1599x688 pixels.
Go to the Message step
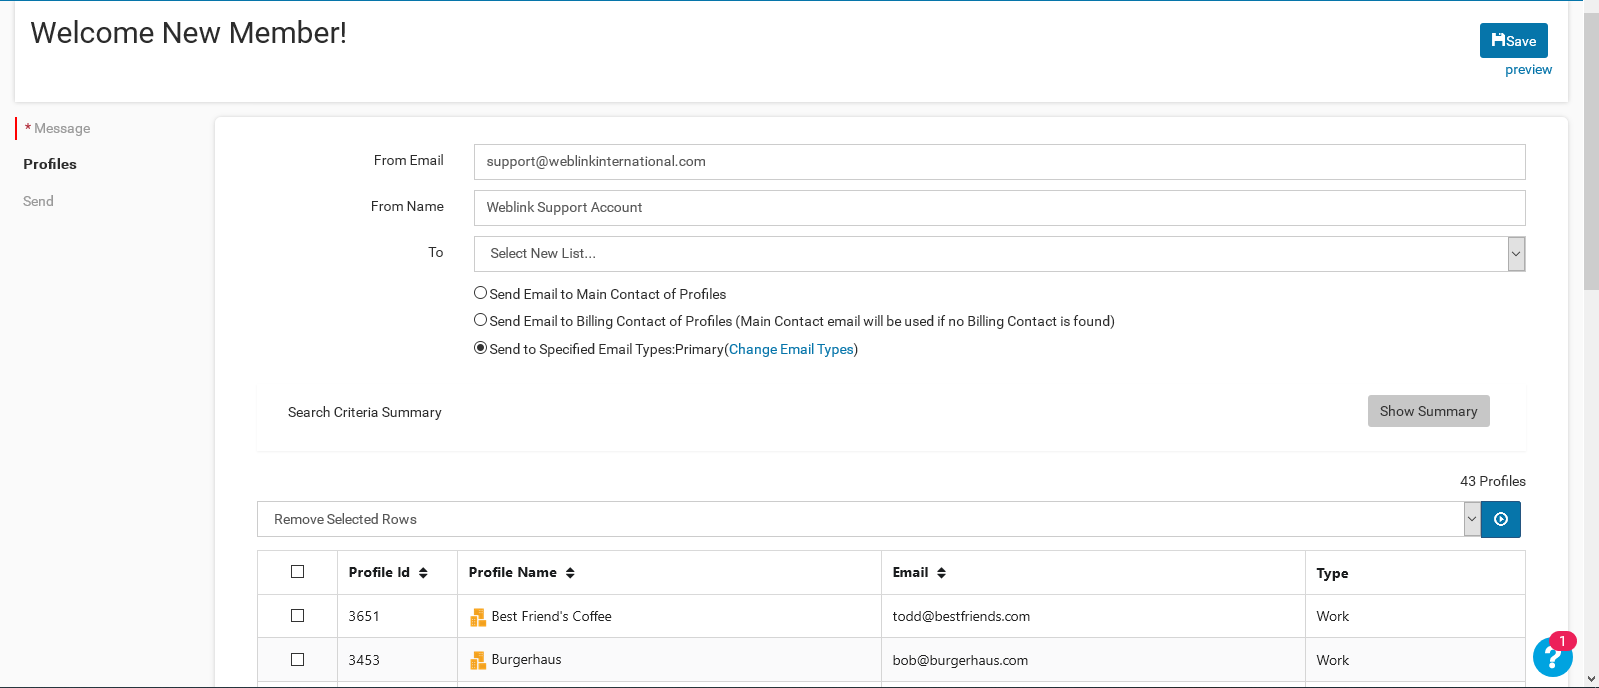[62, 128]
